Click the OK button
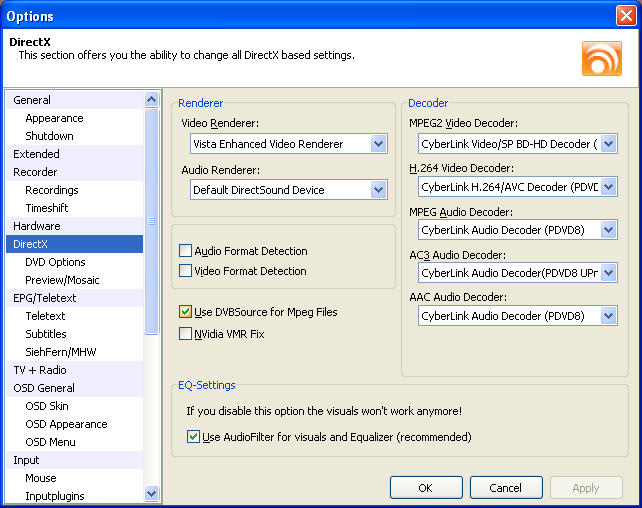This screenshot has height=508, width=642. coord(426,488)
